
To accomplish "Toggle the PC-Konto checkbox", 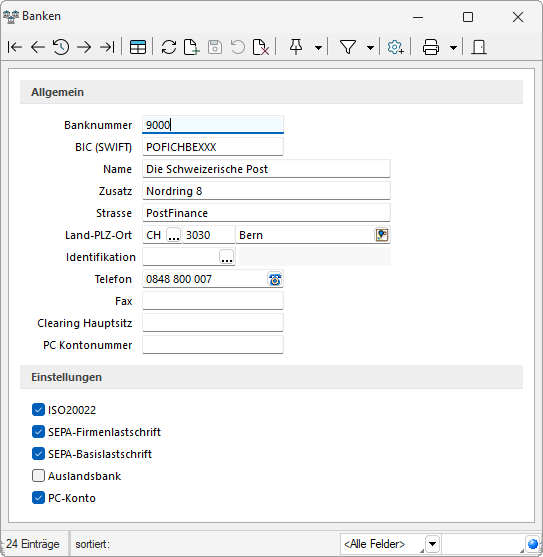I will (x=38, y=498).
